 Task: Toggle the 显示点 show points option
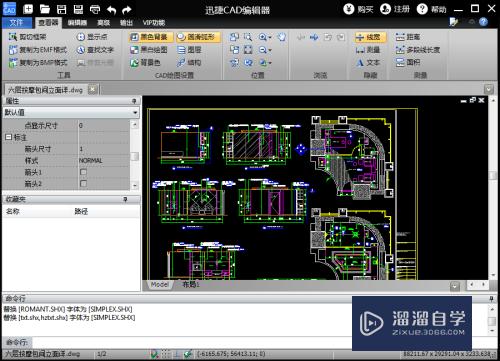[x=92, y=37]
